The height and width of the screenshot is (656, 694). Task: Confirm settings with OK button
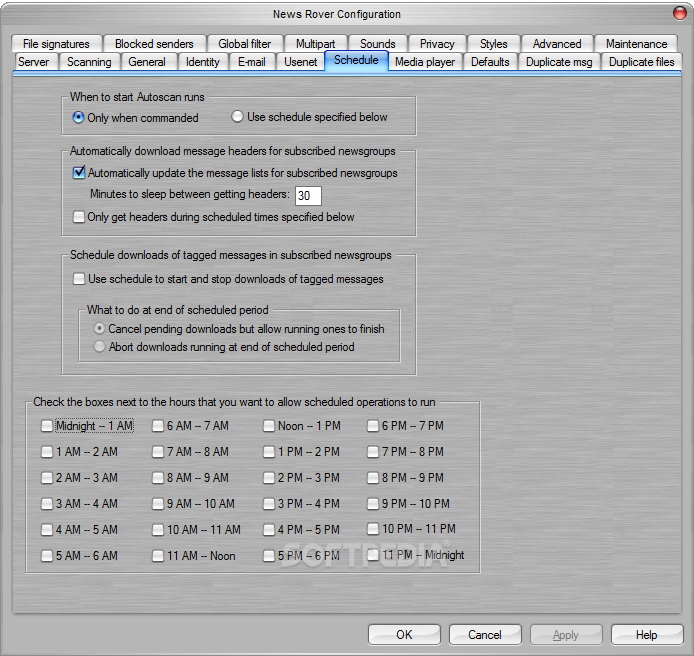pos(404,635)
